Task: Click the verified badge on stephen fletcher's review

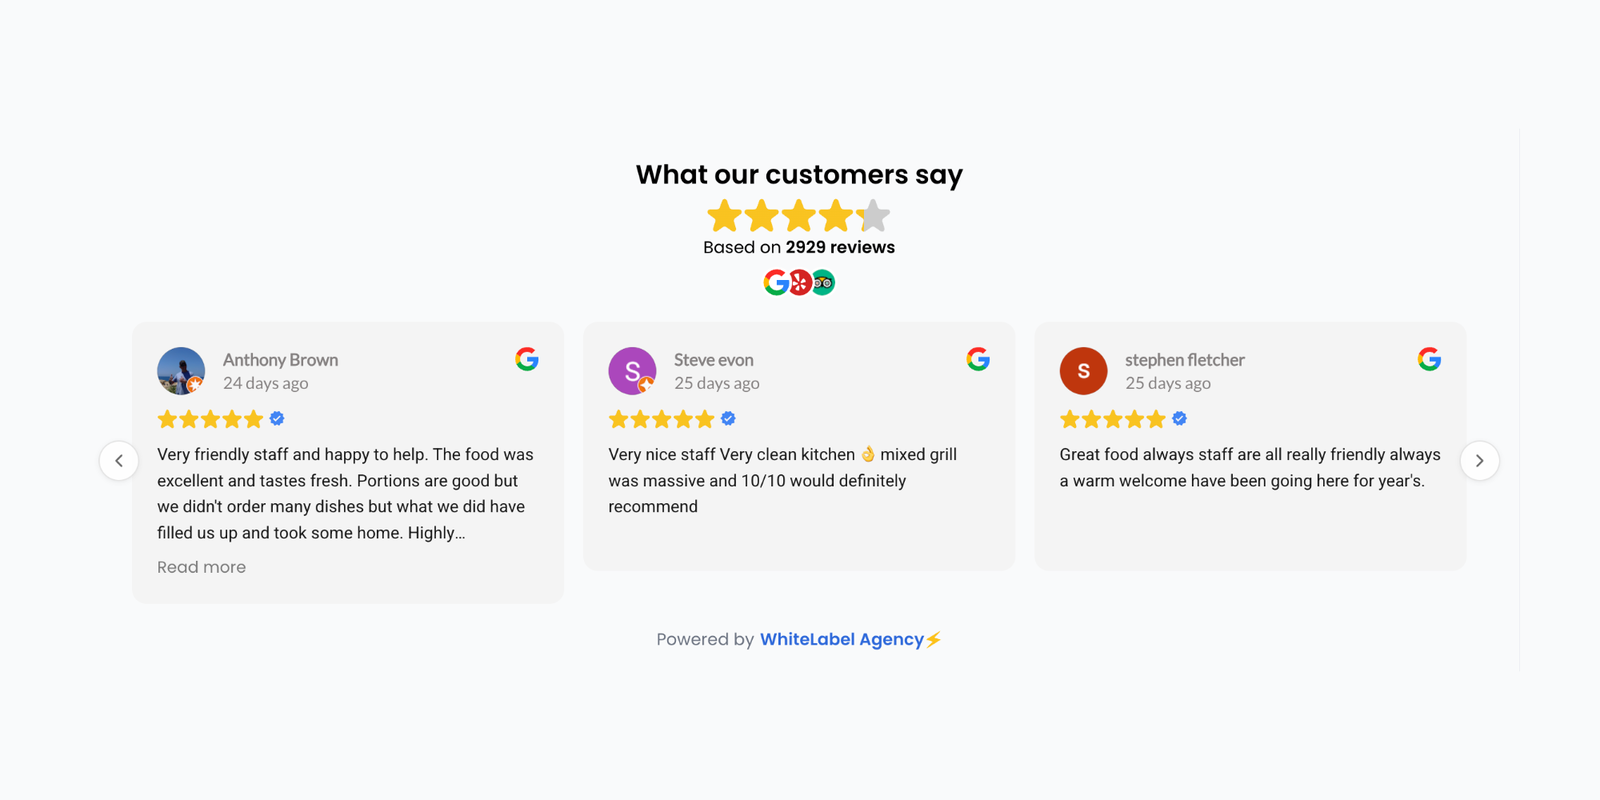Action: pos(1180,419)
